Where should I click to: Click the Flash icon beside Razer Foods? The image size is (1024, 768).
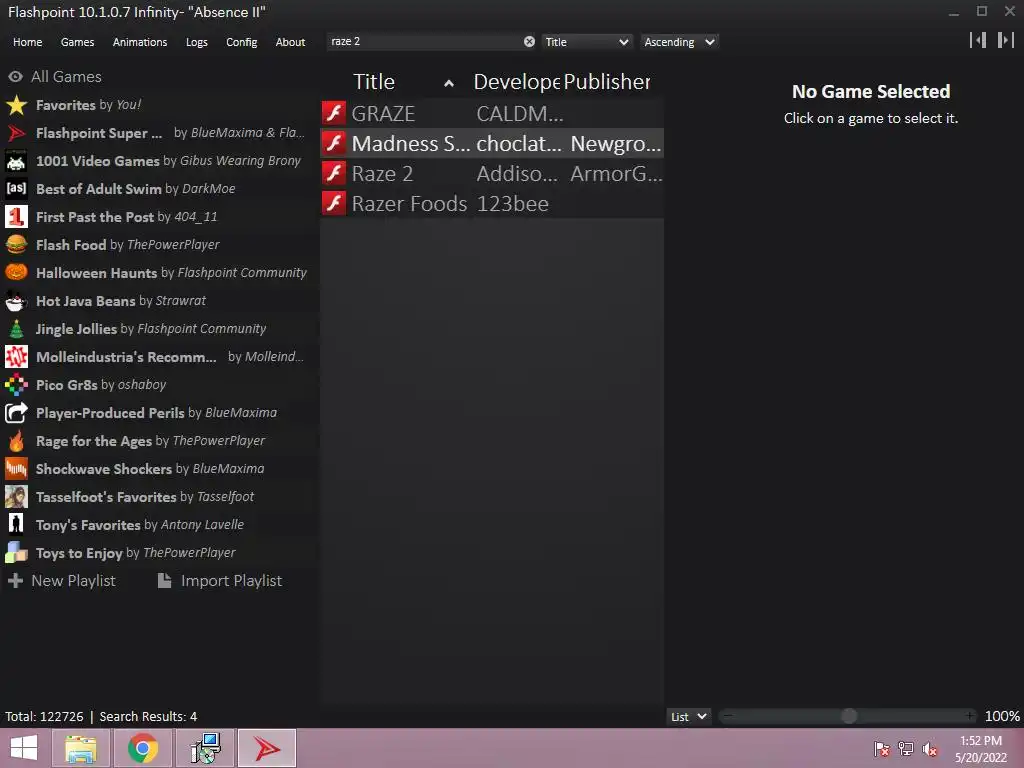[334, 203]
